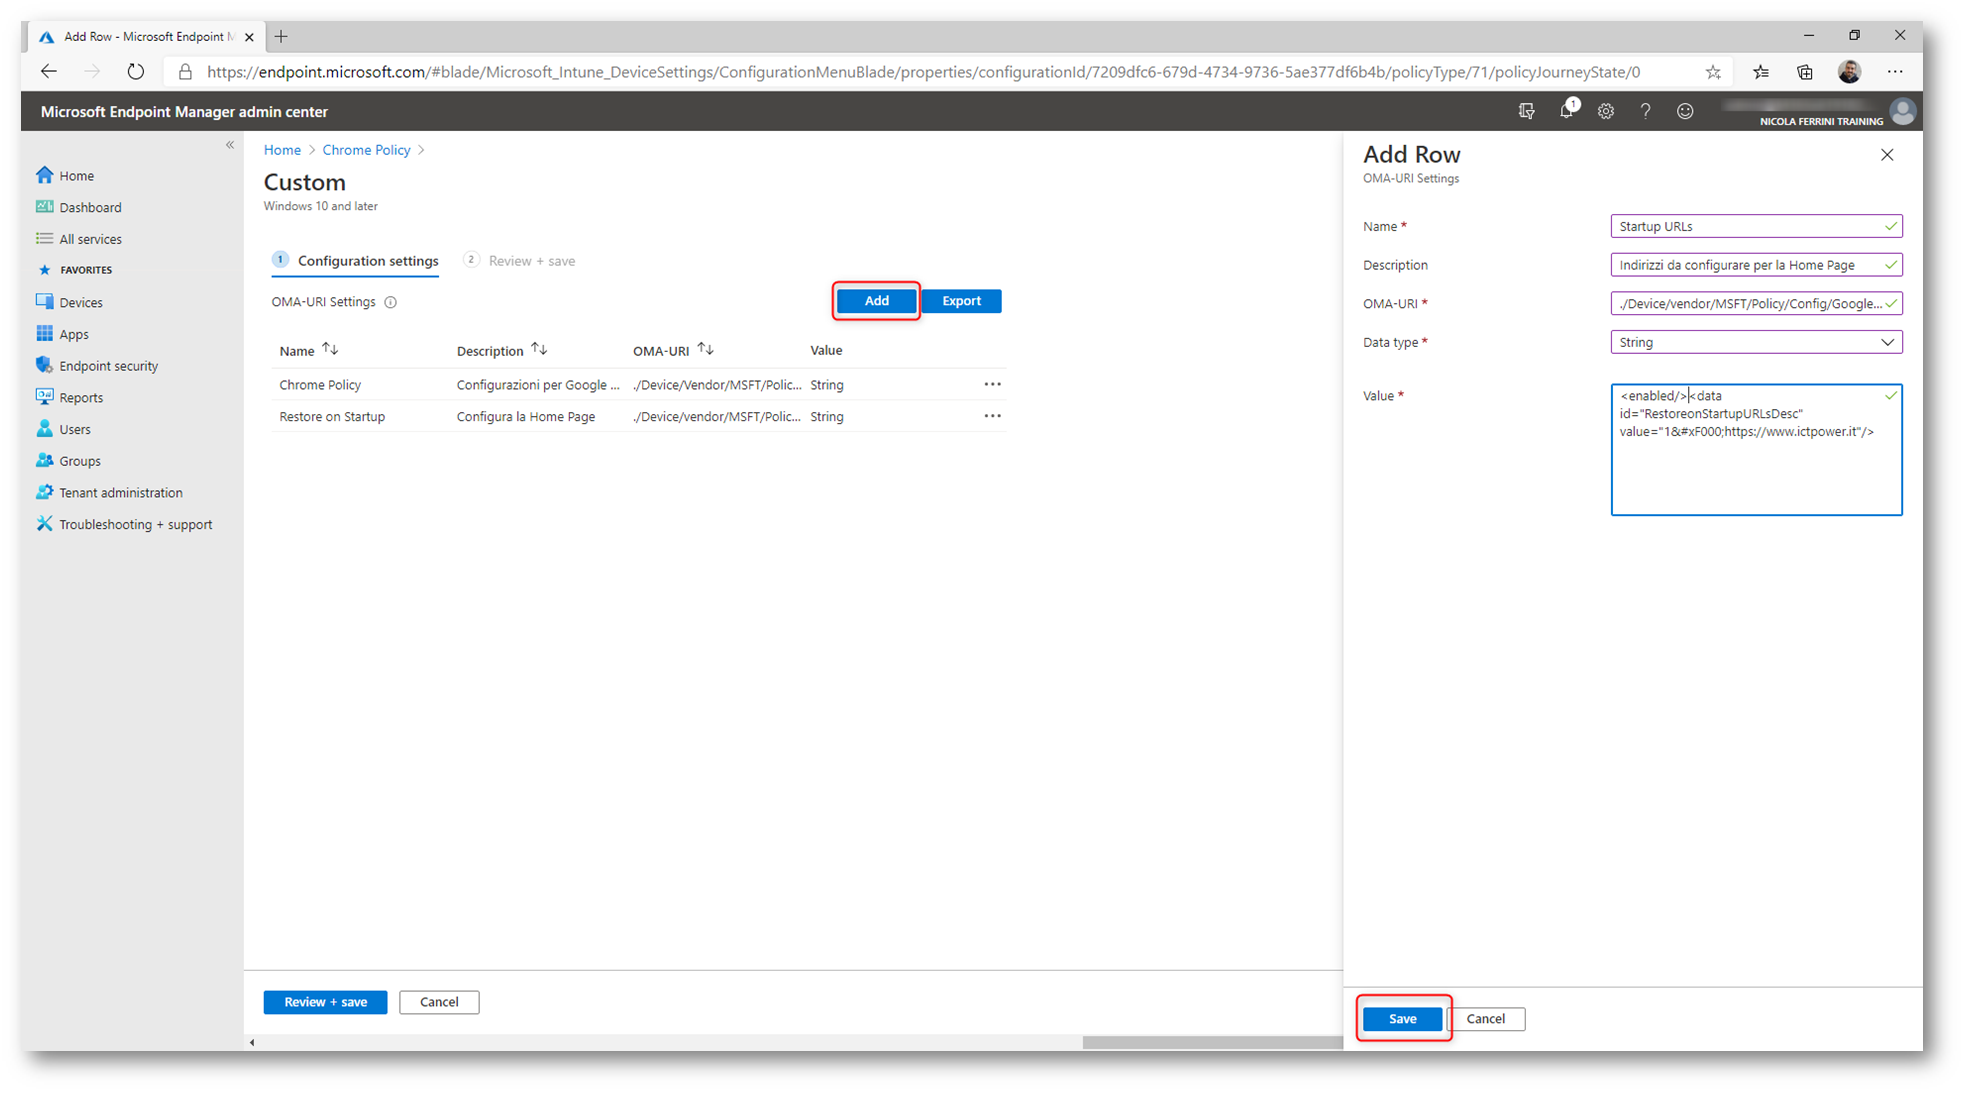Click Home breadcrumb link
Viewport: 1965px width, 1093px height.
pos(282,150)
